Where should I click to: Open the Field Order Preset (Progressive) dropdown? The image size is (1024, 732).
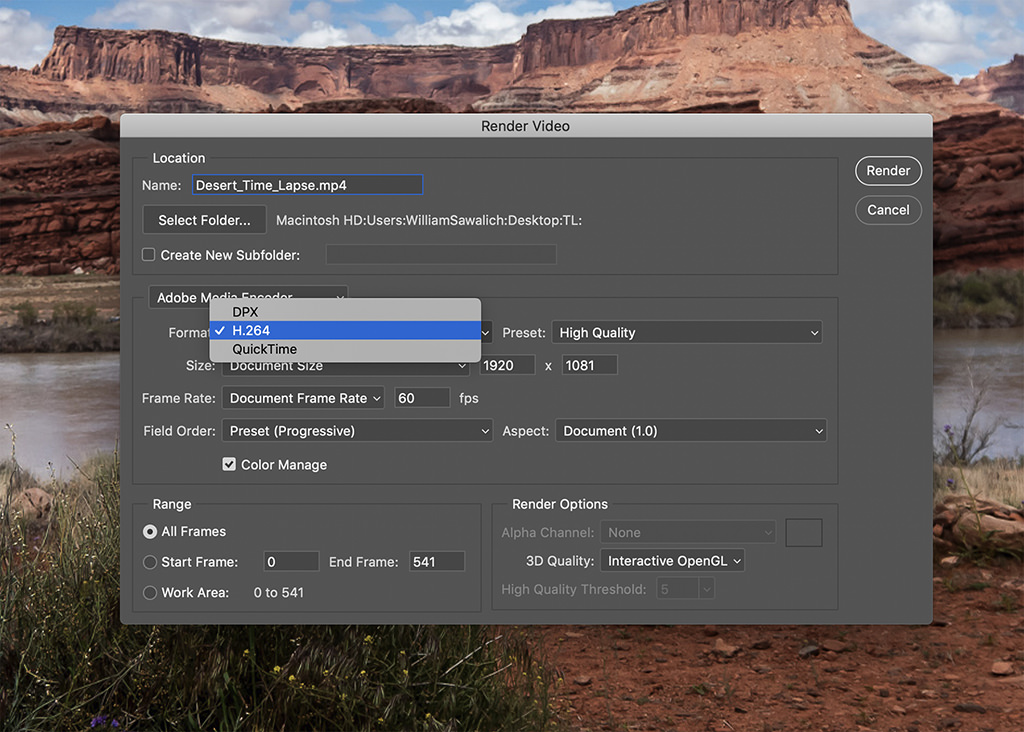tap(357, 430)
